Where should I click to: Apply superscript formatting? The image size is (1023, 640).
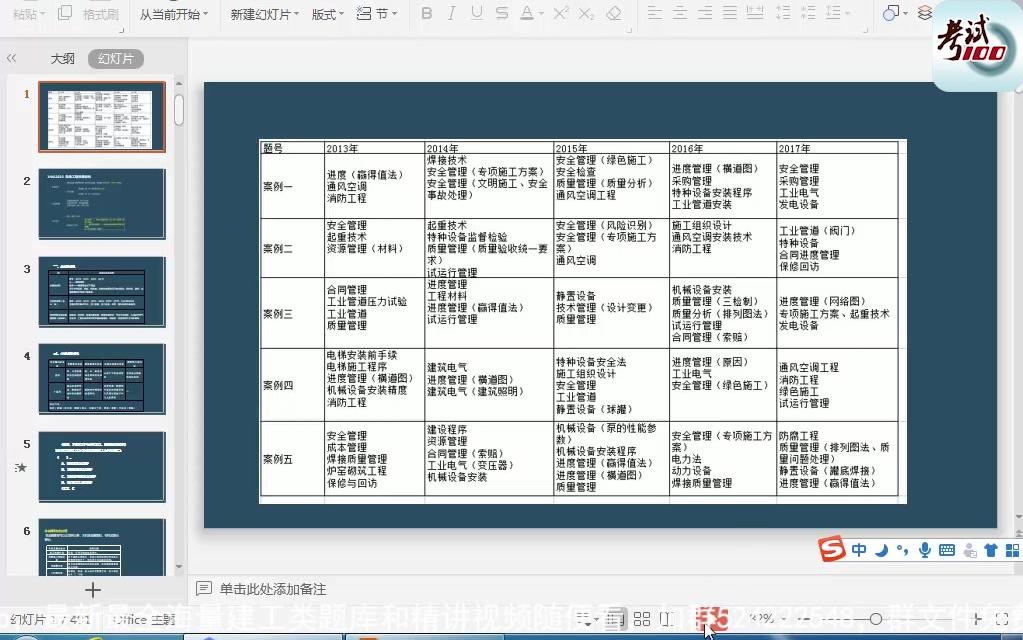coord(560,13)
